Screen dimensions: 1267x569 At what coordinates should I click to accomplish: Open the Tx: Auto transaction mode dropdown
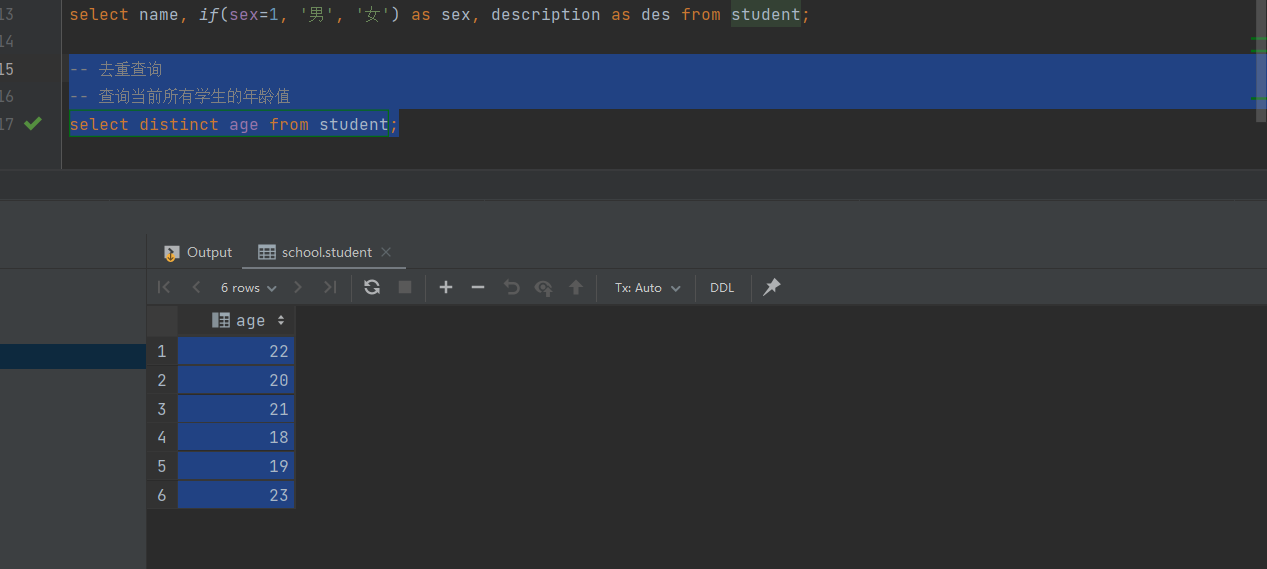tap(648, 287)
